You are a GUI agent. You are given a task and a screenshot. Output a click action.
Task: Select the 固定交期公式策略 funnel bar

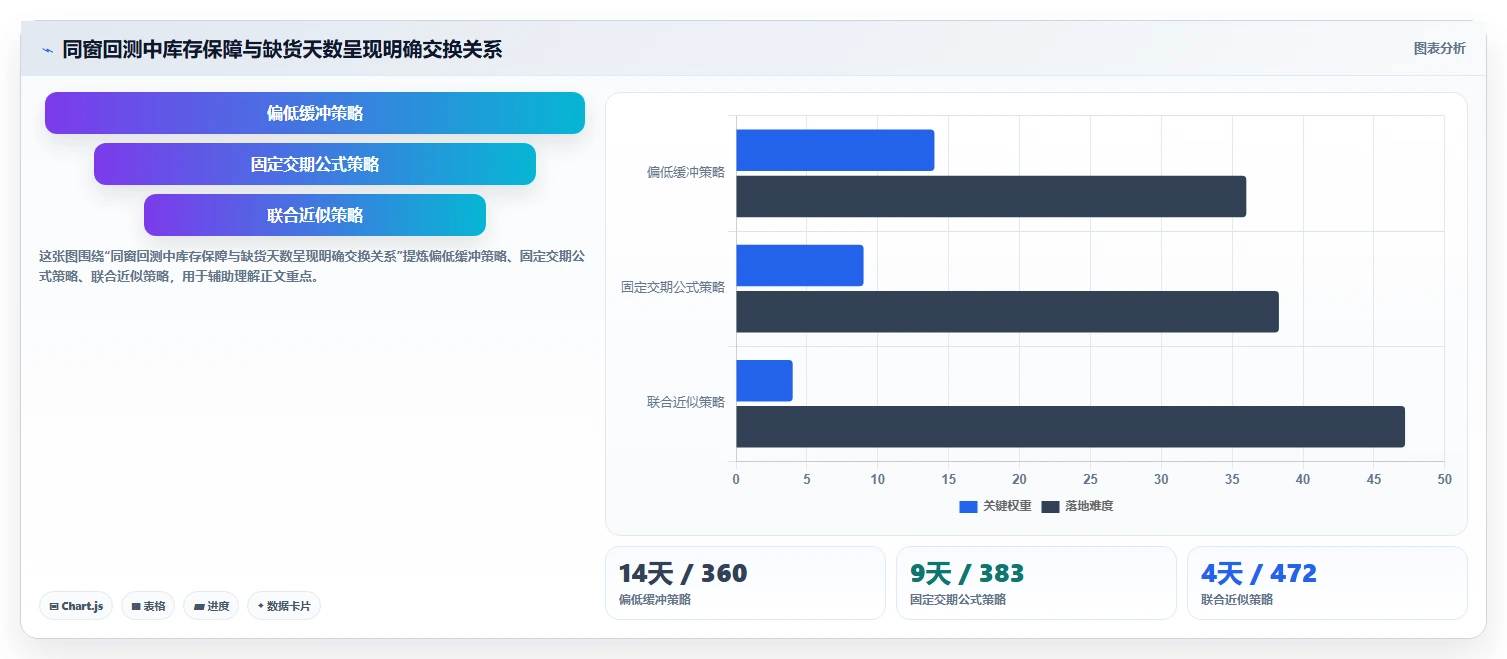(315, 164)
